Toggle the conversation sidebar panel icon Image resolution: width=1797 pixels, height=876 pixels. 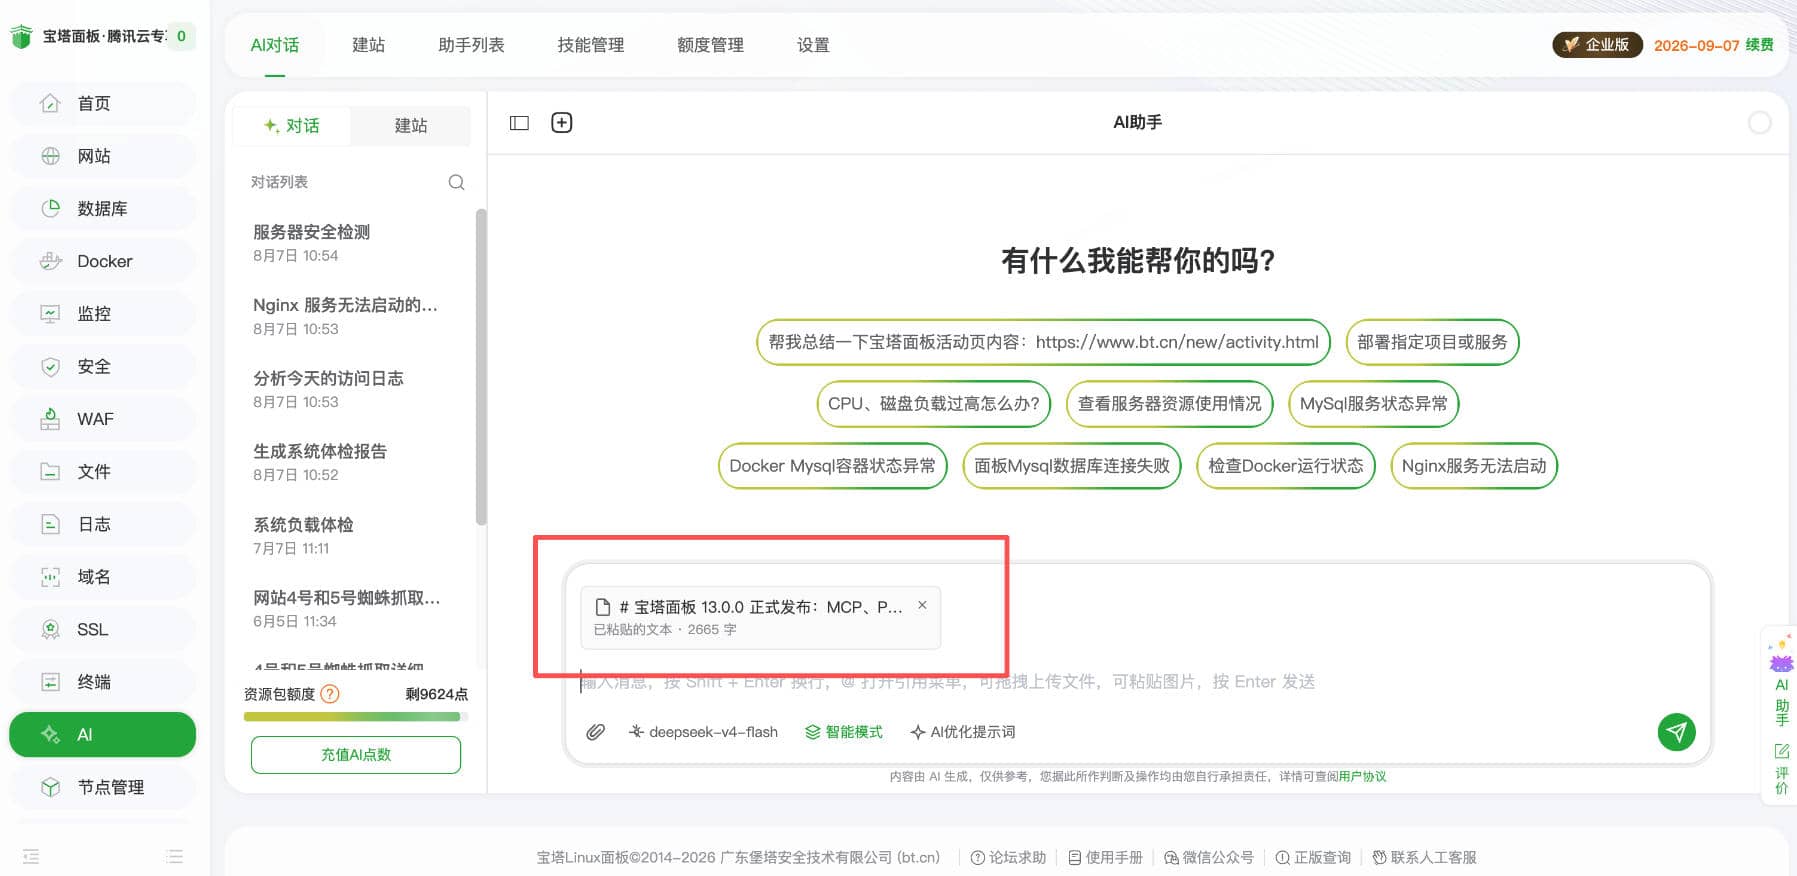point(519,123)
